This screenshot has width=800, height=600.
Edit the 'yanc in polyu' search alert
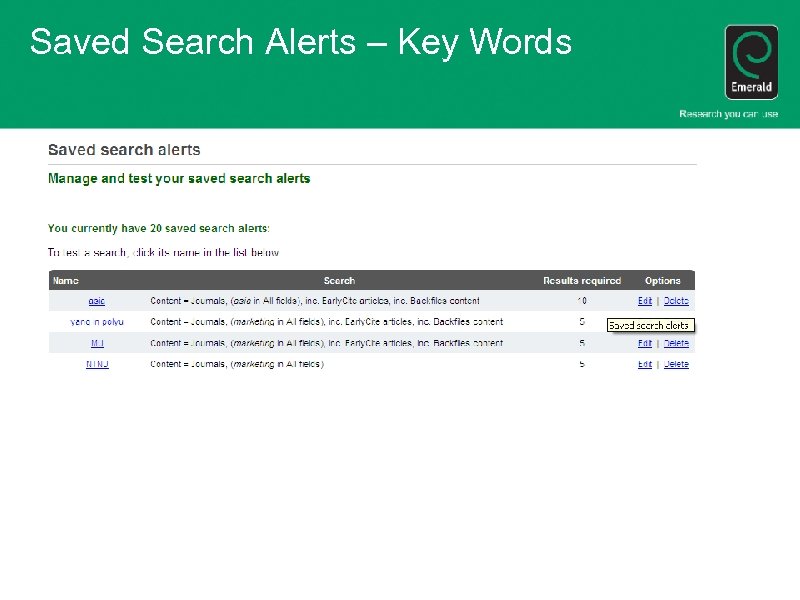644,322
